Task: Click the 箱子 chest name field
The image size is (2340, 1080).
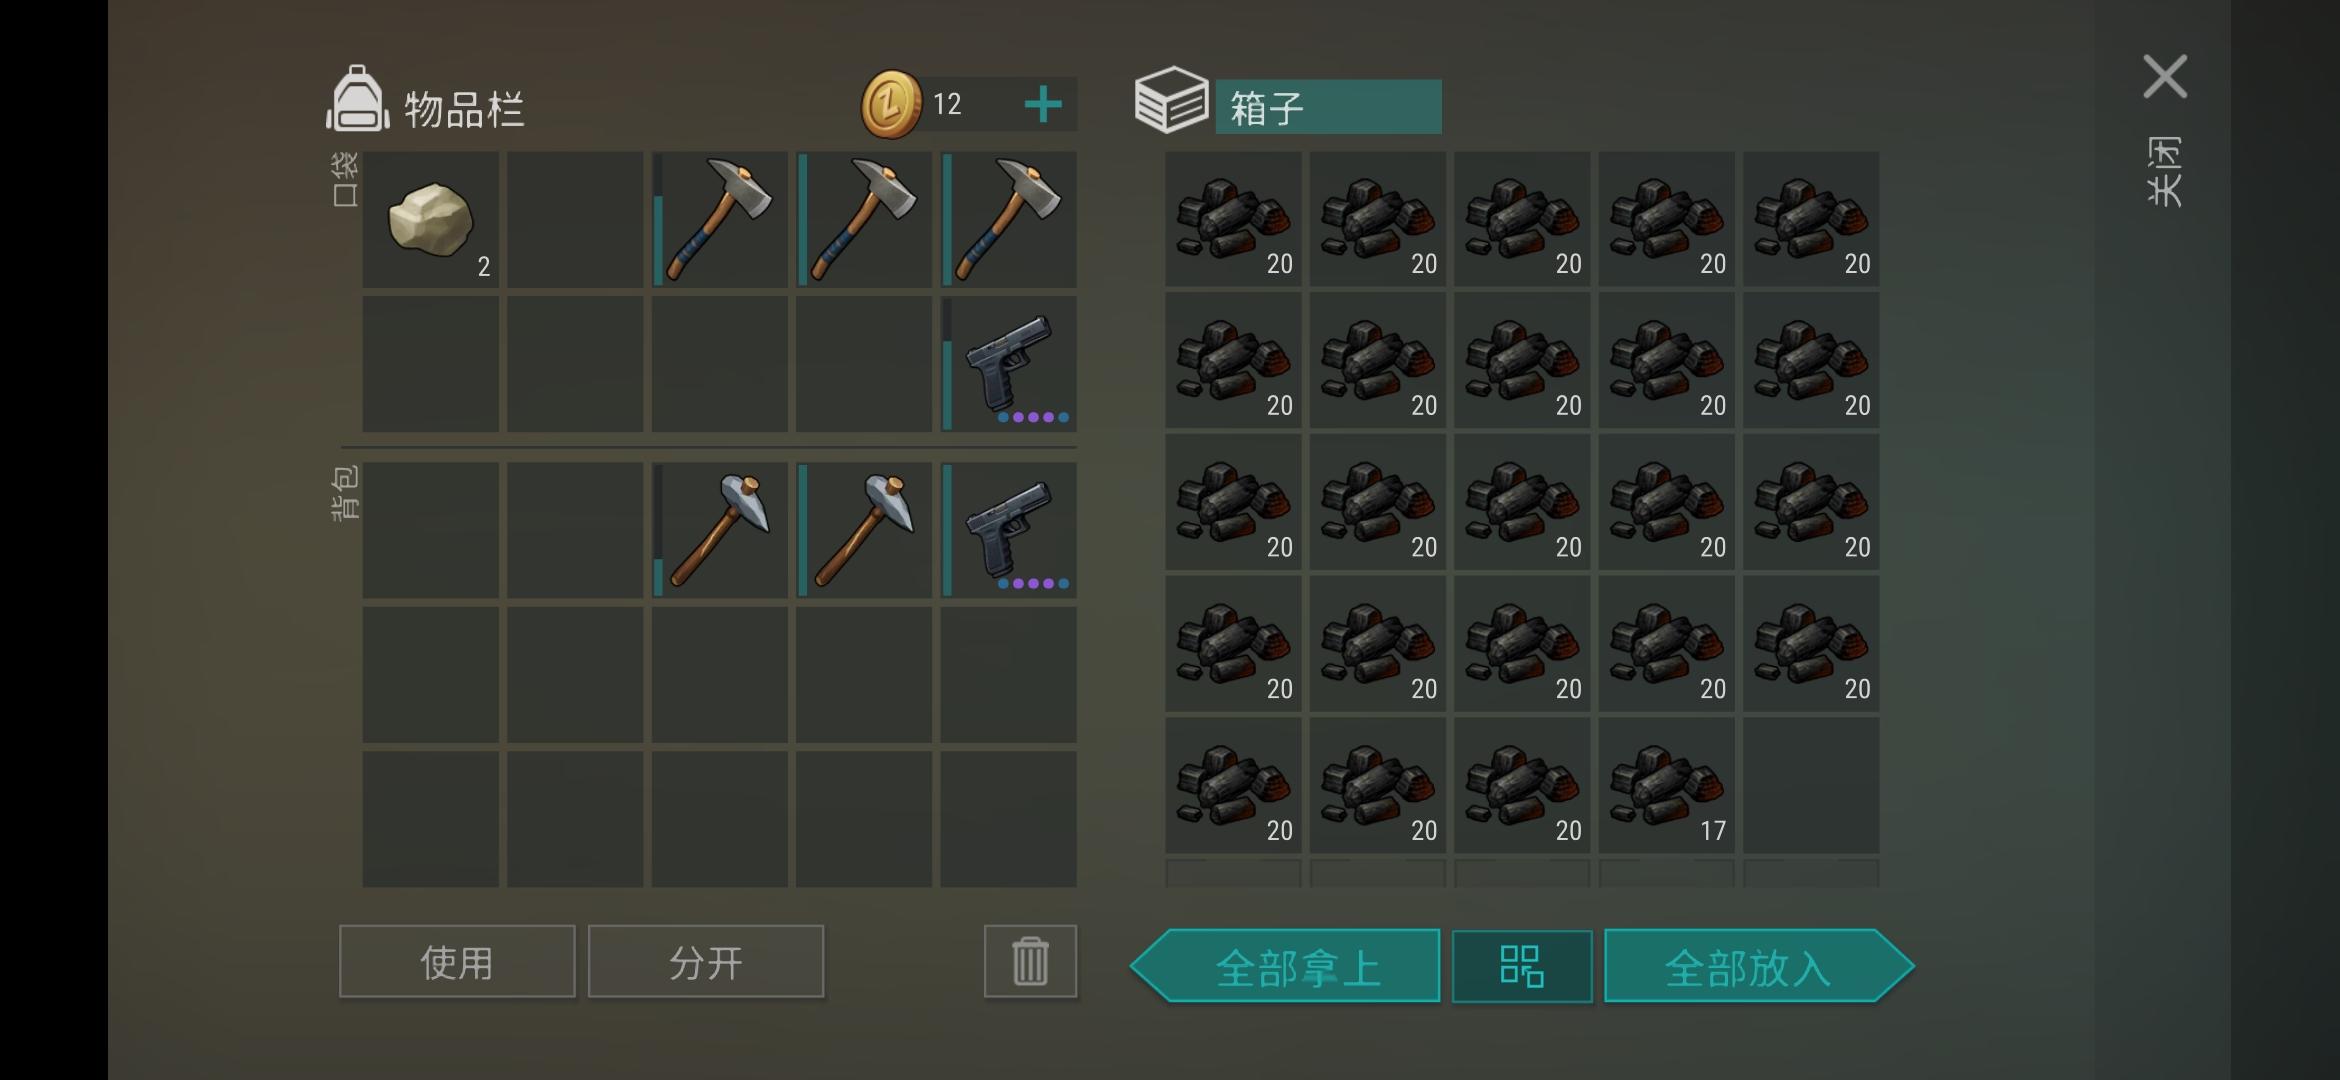Action: (x=1328, y=107)
